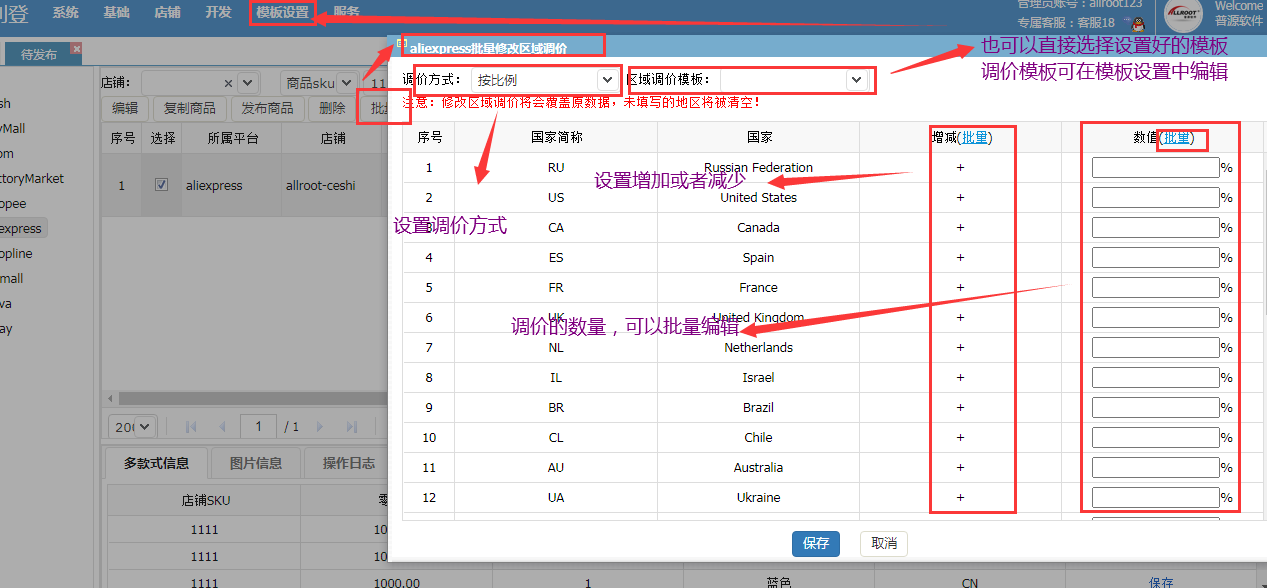The width and height of the screenshot is (1267, 588).
Task: Go to last page in pager
Action: (x=352, y=427)
